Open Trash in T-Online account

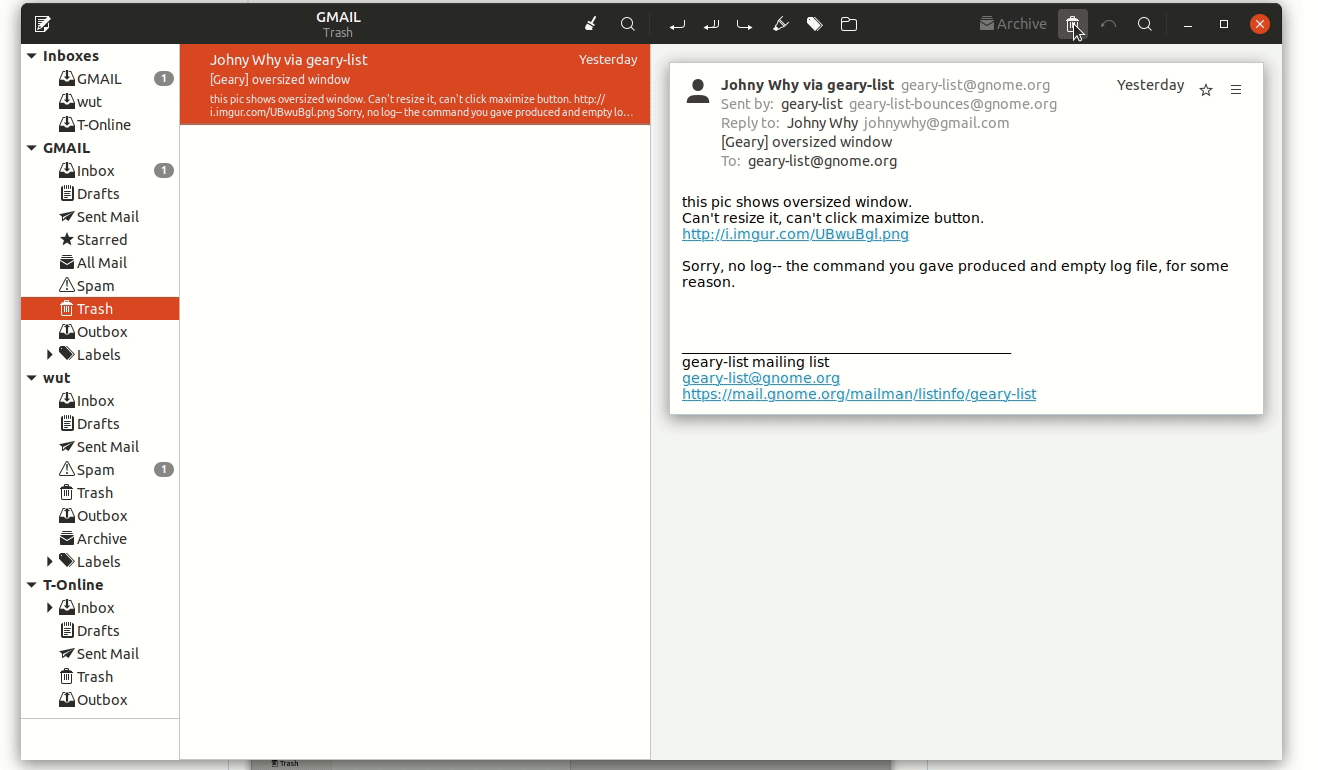(100, 677)
